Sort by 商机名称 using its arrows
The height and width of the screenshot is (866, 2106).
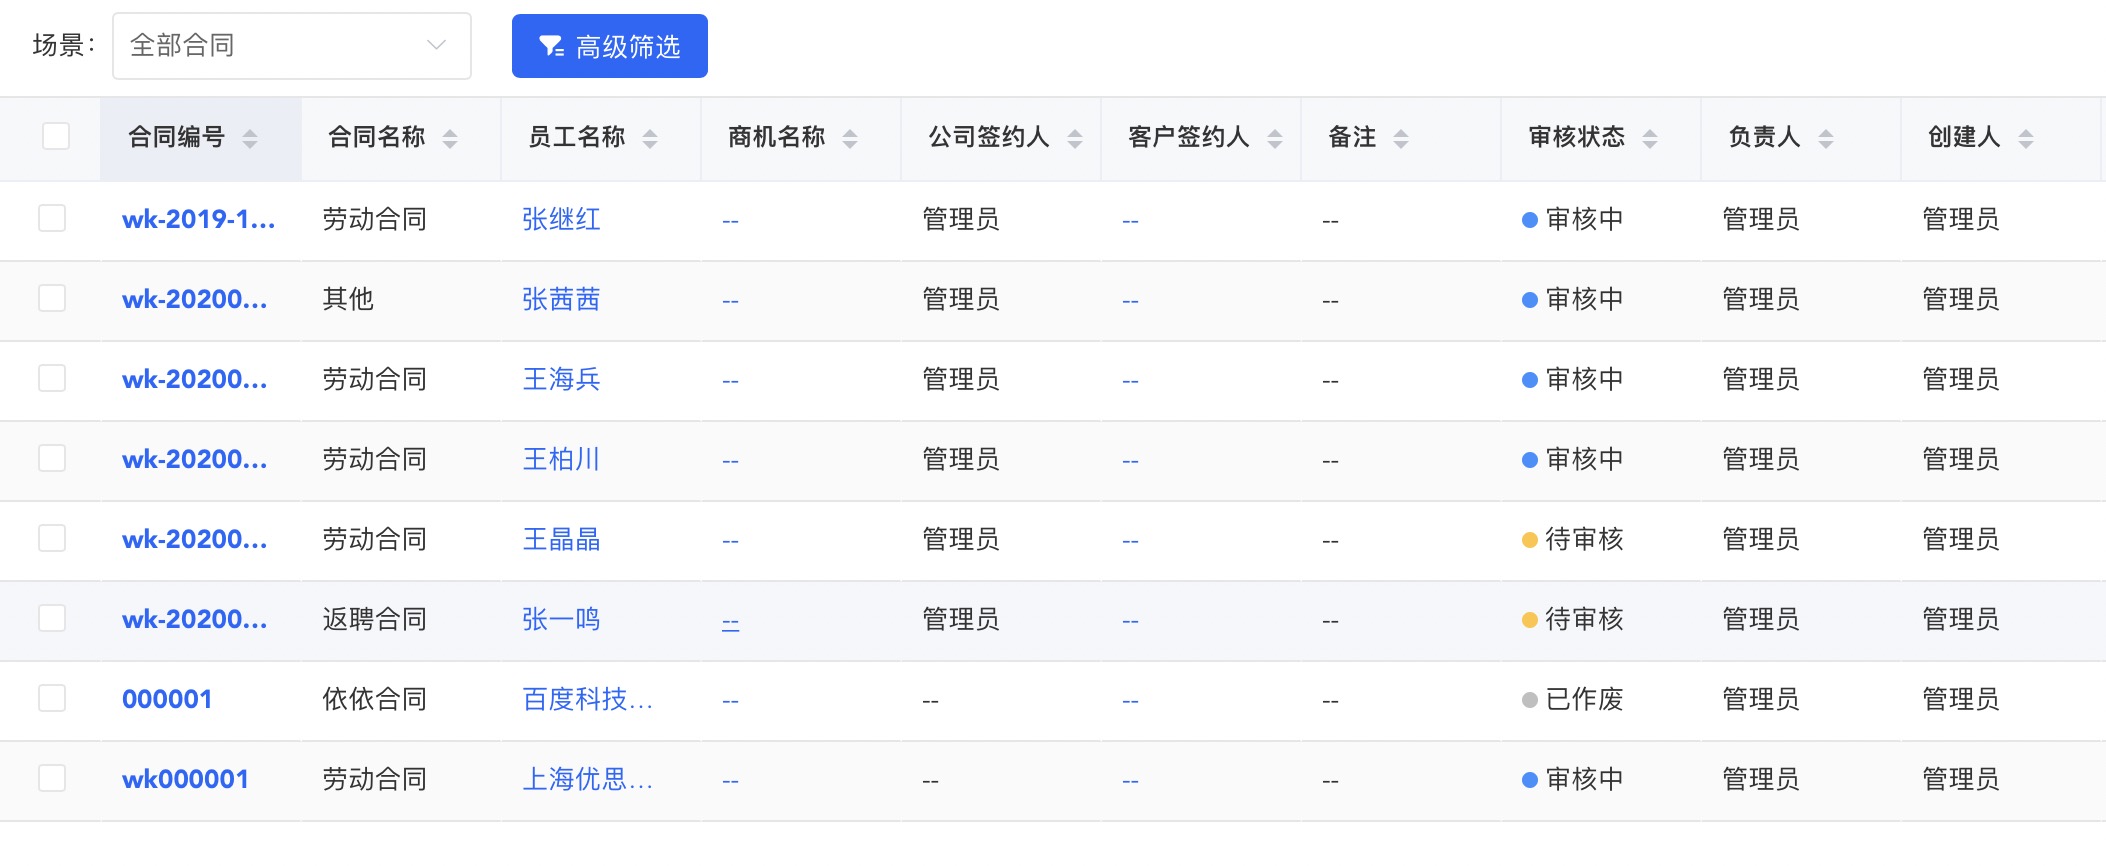[850, 139]
